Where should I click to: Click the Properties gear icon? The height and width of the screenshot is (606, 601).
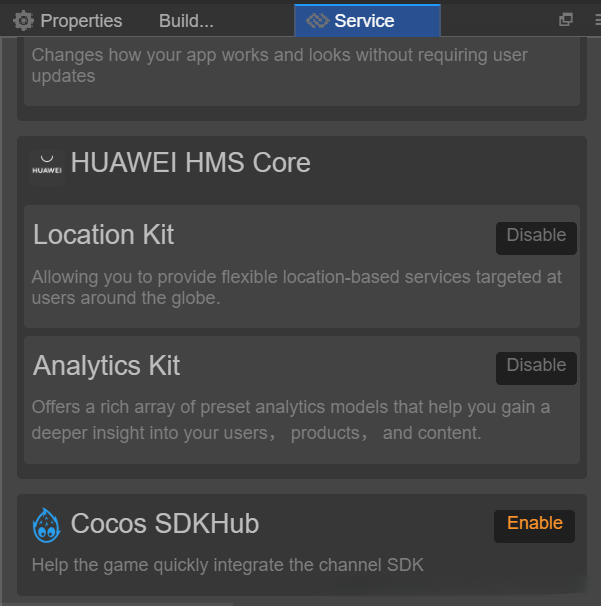click(x=23, y=20)
